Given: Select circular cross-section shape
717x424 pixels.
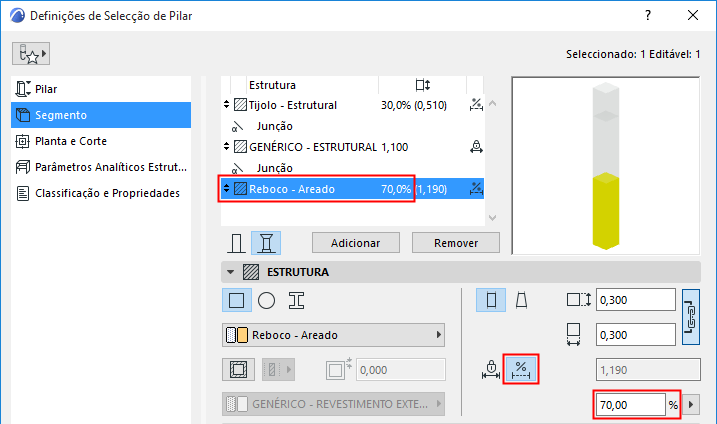Looking at the screenshot, I should tap(267, 300).
